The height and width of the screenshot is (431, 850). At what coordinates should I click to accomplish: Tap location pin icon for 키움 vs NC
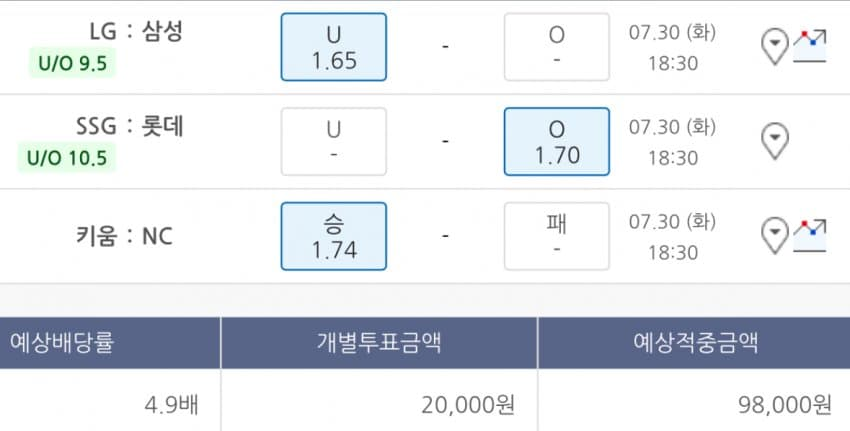(775, 235)
